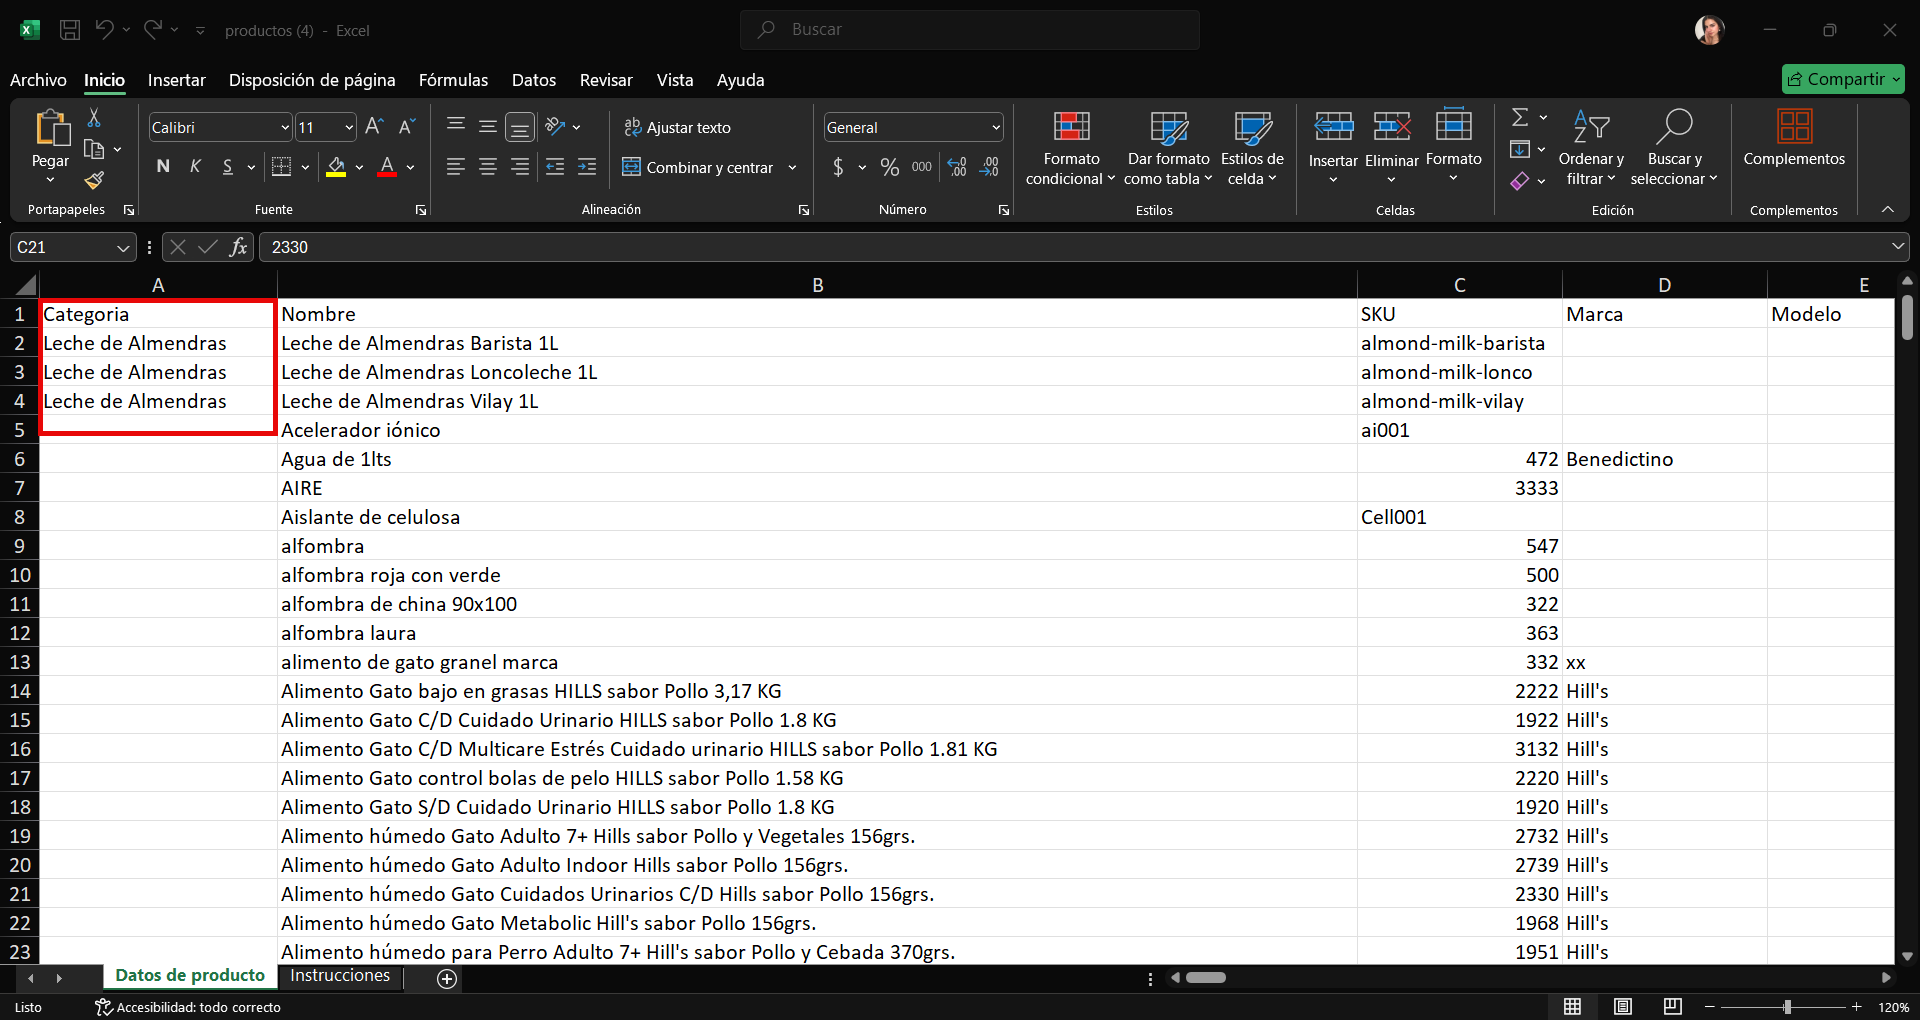Open Dar formato como tabla icon
Viewport: 1920px width, 1020px height.
click(x=1168, y=127)
